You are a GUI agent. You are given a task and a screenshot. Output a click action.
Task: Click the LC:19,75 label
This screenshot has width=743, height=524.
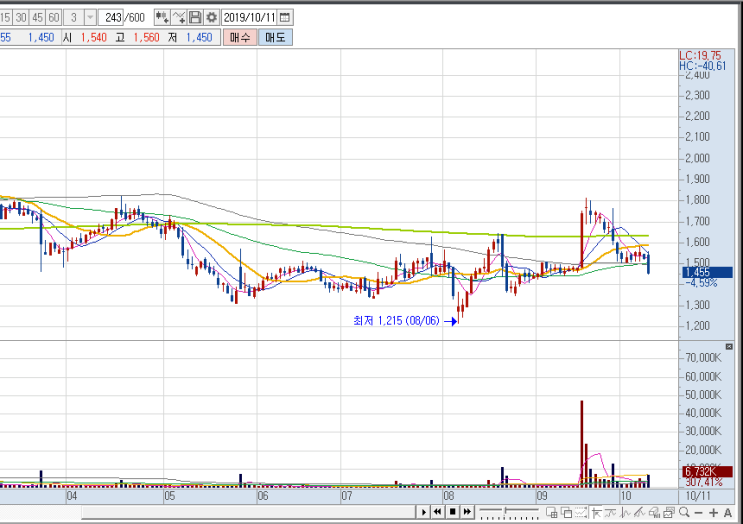(700, 55)
